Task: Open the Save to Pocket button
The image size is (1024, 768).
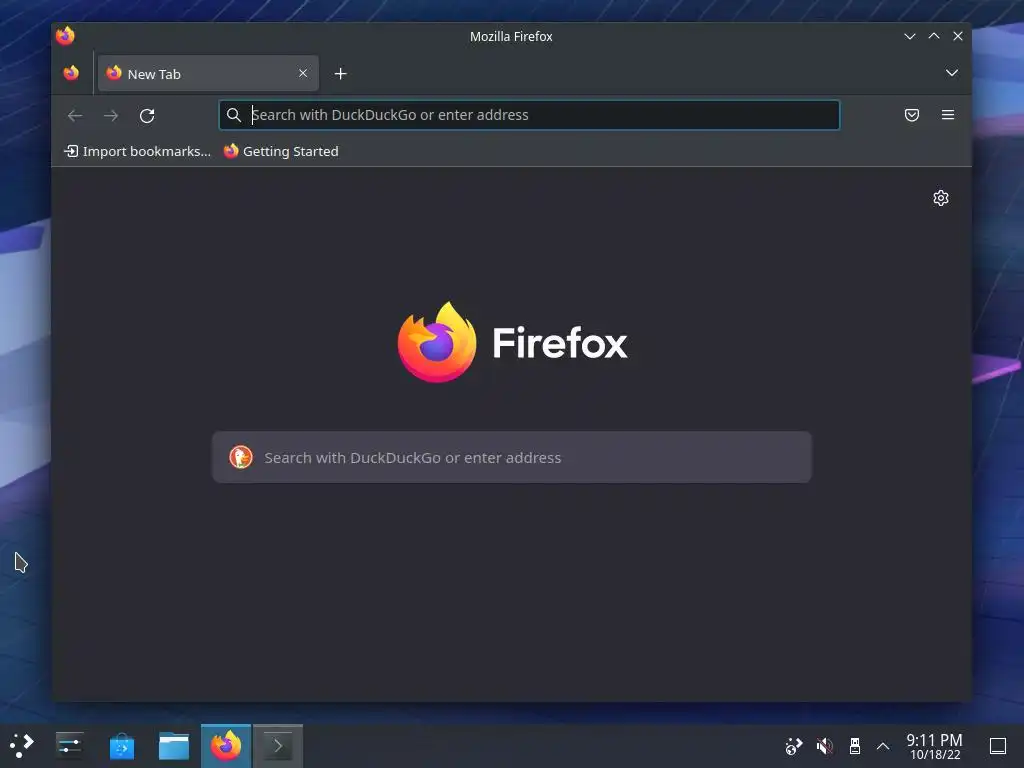Action: (912, 115)
